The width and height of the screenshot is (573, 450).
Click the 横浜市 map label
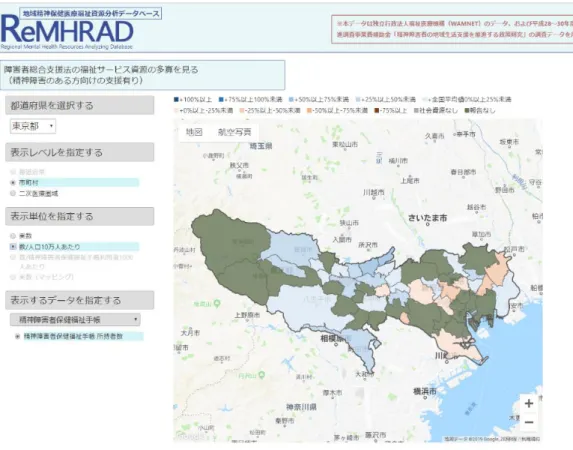425,392
